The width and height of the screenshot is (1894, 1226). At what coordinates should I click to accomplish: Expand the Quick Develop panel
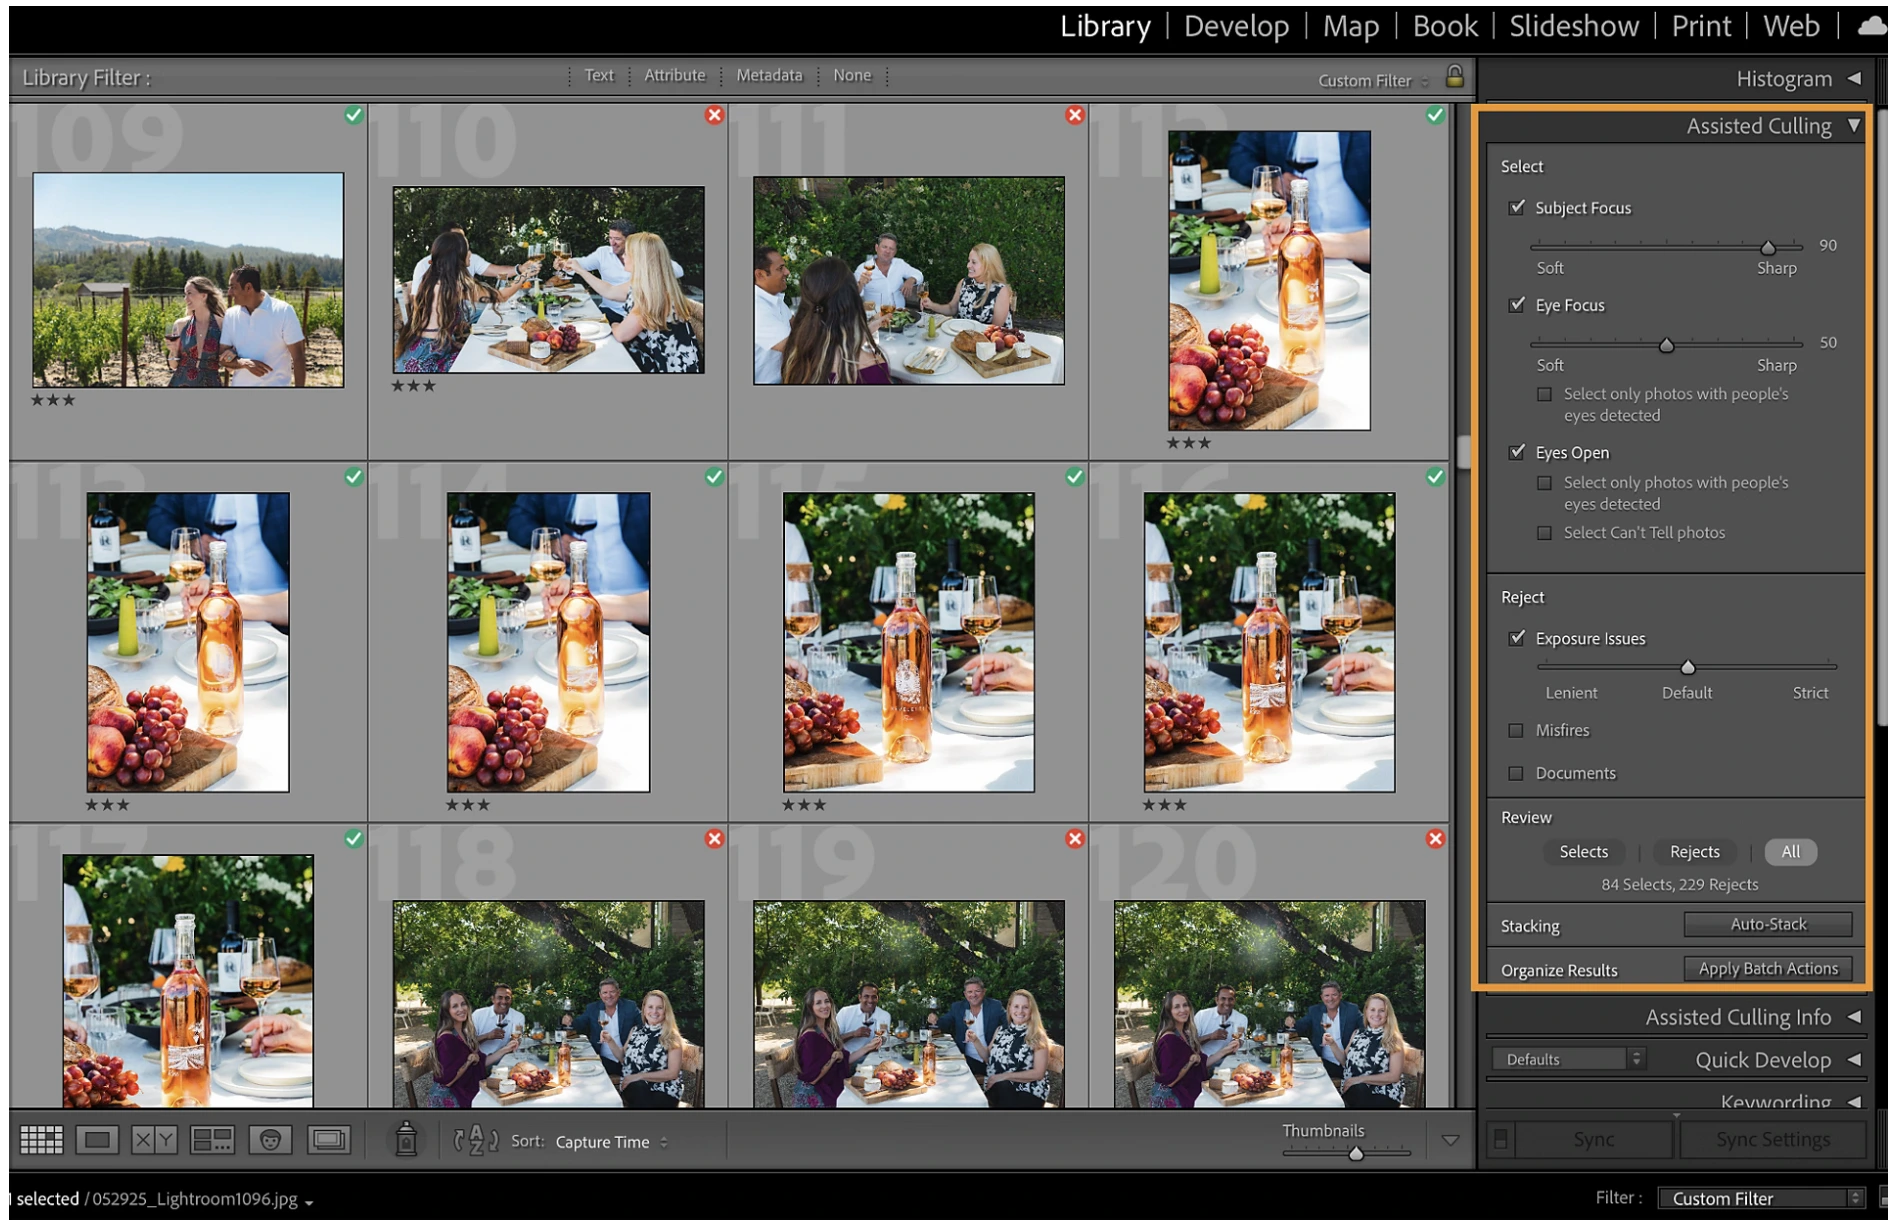(1854, 1060)
